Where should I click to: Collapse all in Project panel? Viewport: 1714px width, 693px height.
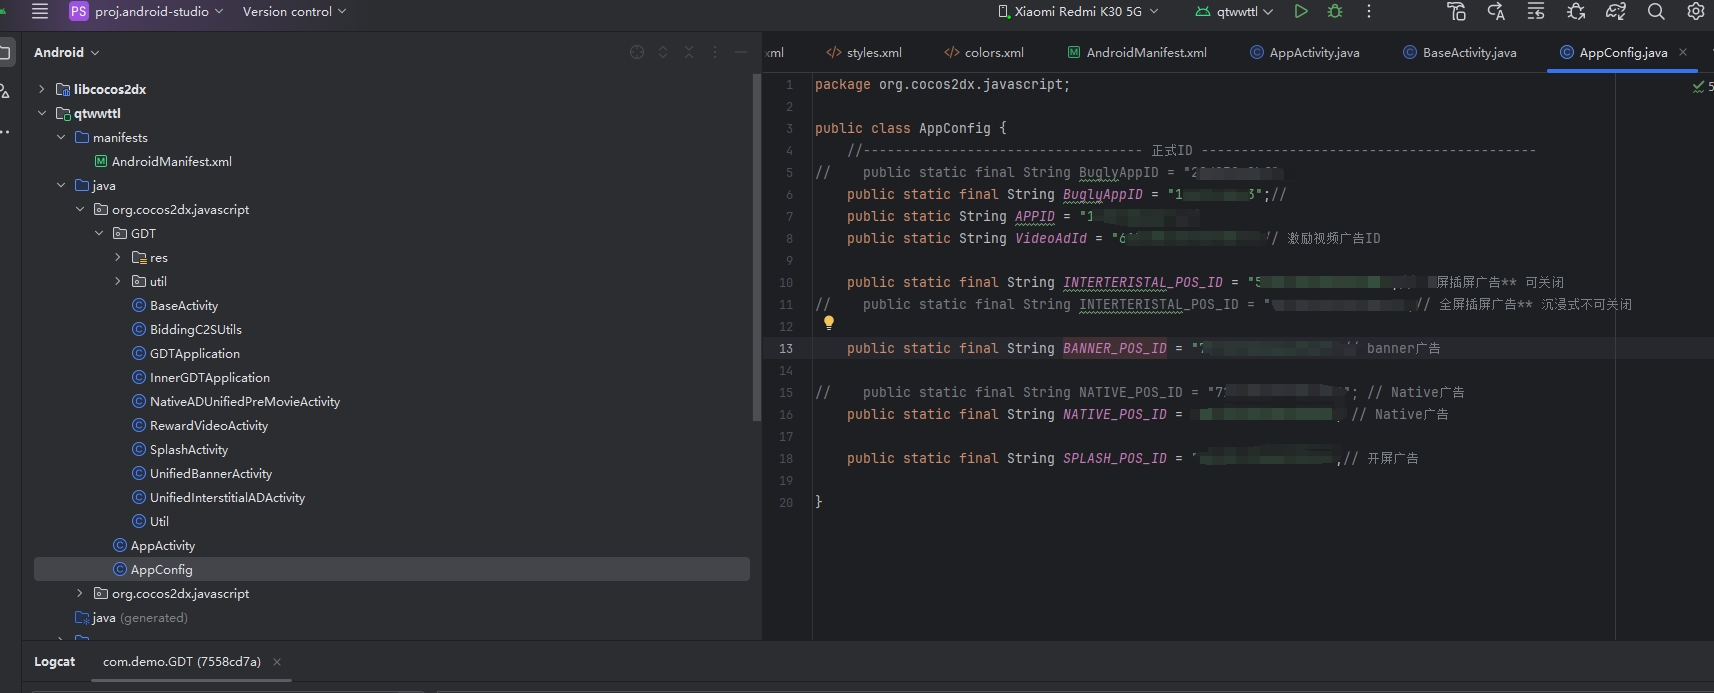(x=689, y=52)
